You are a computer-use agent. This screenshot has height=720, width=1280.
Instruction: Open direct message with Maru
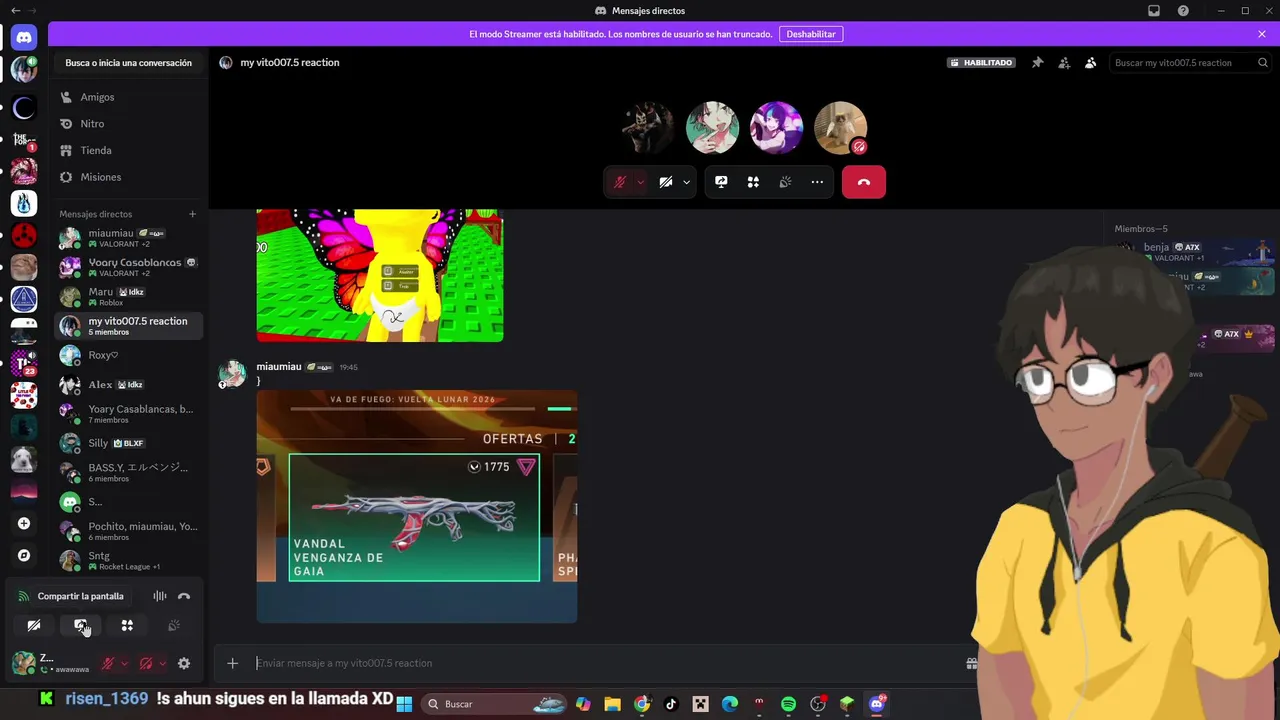[x=128, y=296]
